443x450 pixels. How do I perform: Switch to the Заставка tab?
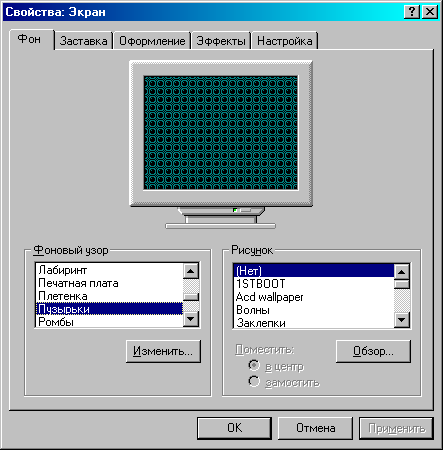[x=84, y=41]
